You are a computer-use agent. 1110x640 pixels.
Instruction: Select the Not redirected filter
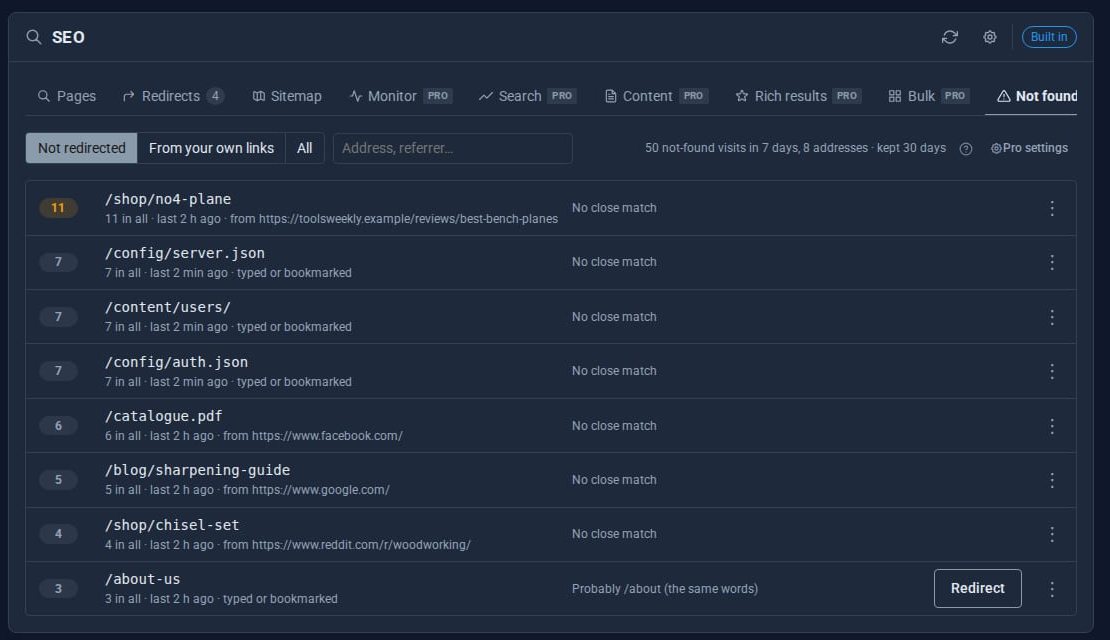81,149
